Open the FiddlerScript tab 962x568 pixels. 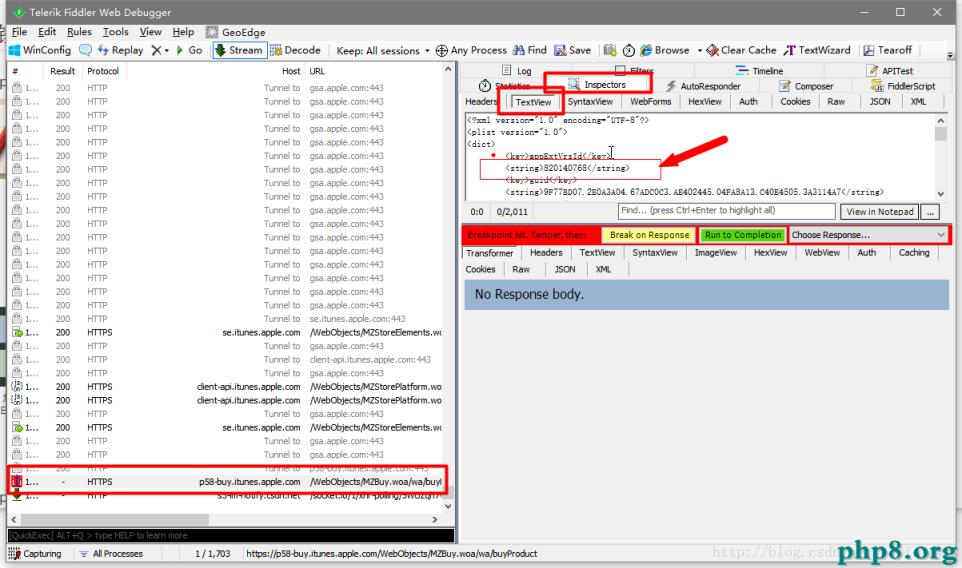[903, 86]
